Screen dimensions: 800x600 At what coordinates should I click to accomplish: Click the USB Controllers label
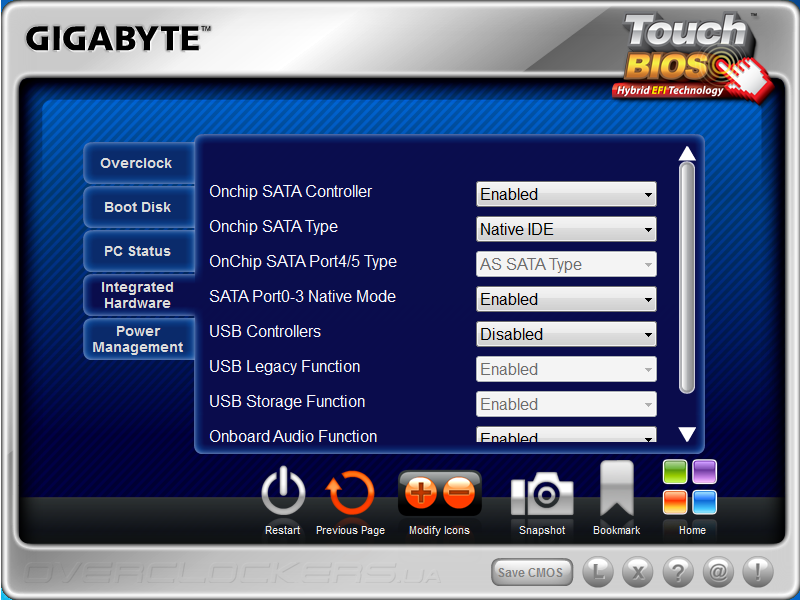[265, 332]
